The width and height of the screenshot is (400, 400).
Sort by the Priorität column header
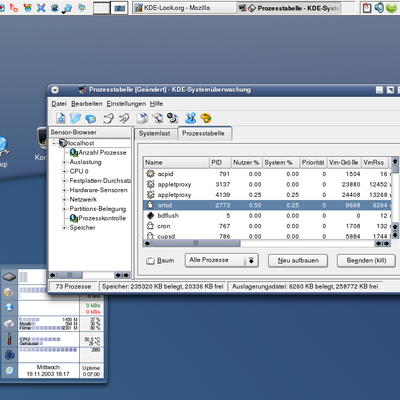(313, 162)
